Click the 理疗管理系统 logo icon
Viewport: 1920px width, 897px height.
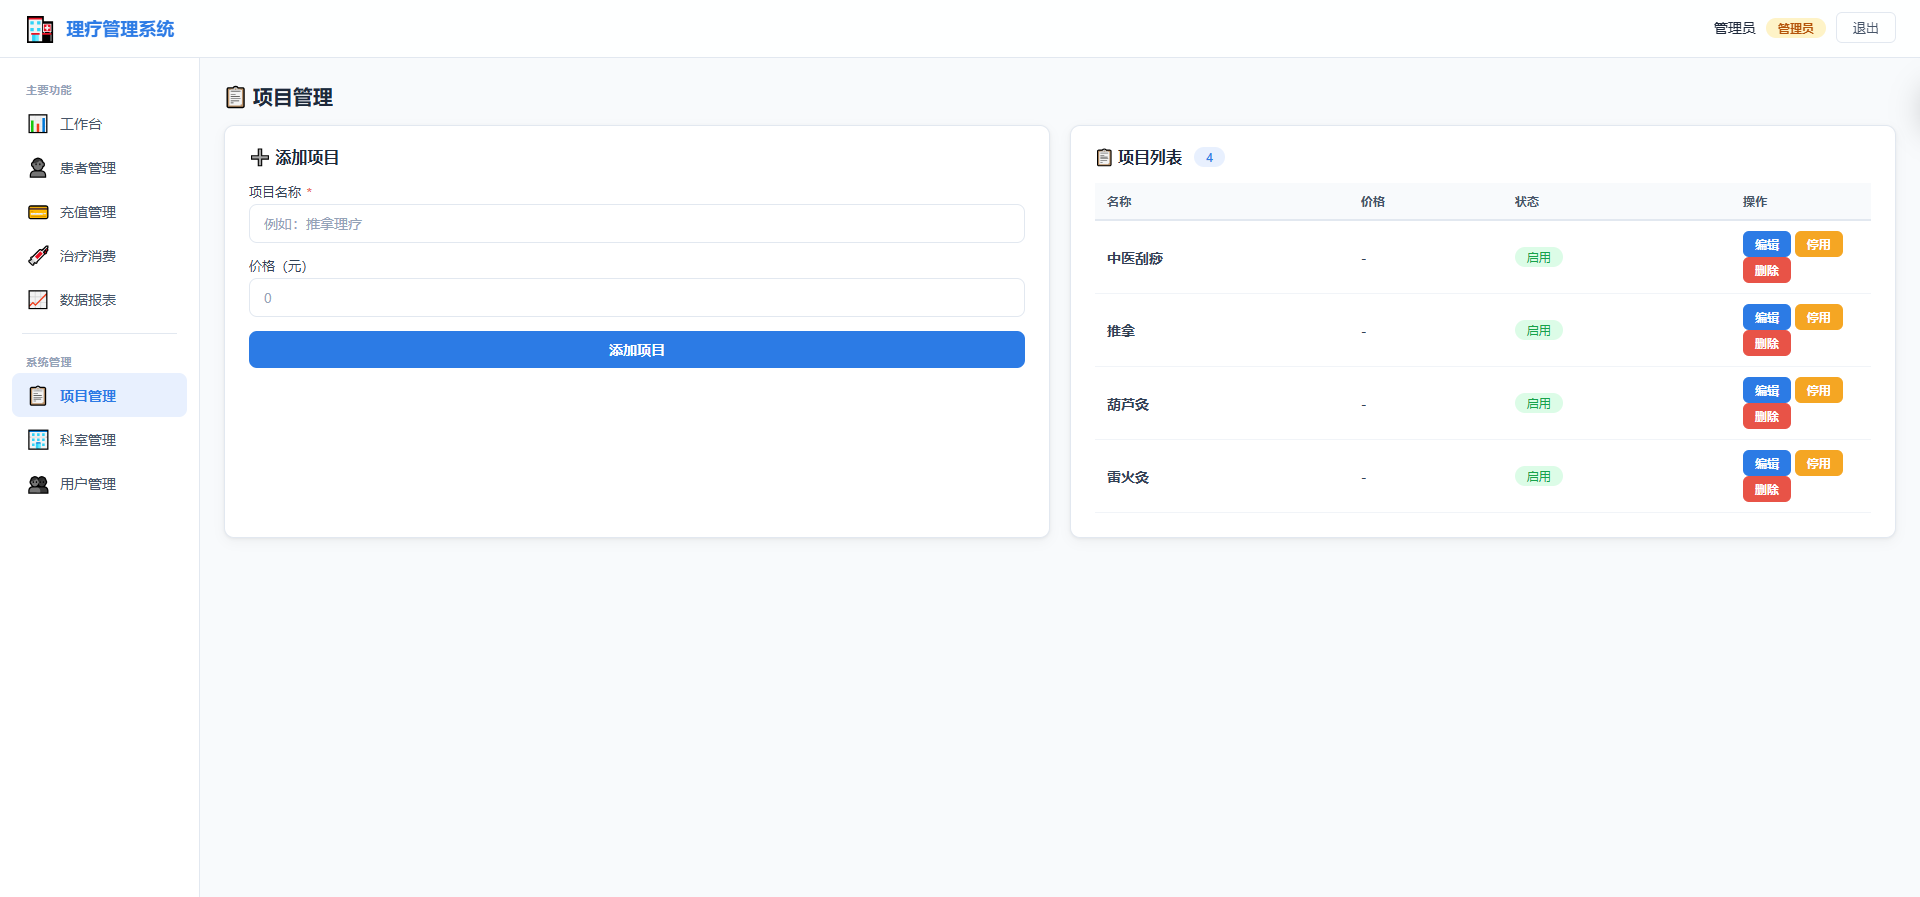coord(40,29)
